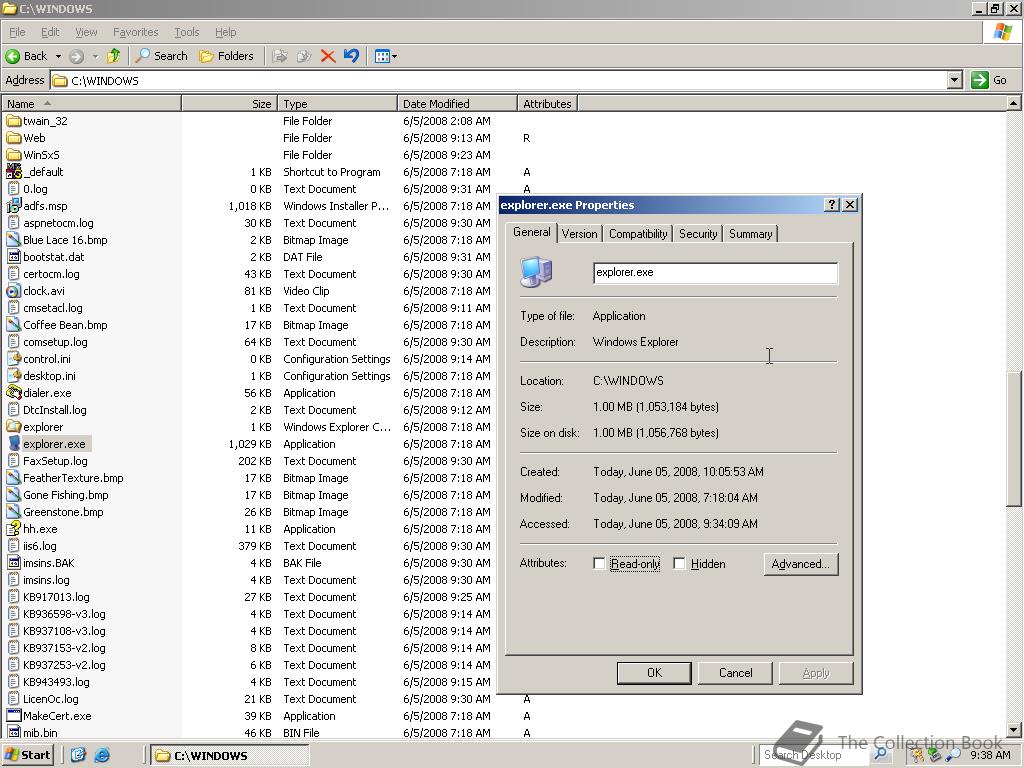Screen dimensions: 1024x768
Task: Click the dialog's question mark help button
Action: point(831,204)
